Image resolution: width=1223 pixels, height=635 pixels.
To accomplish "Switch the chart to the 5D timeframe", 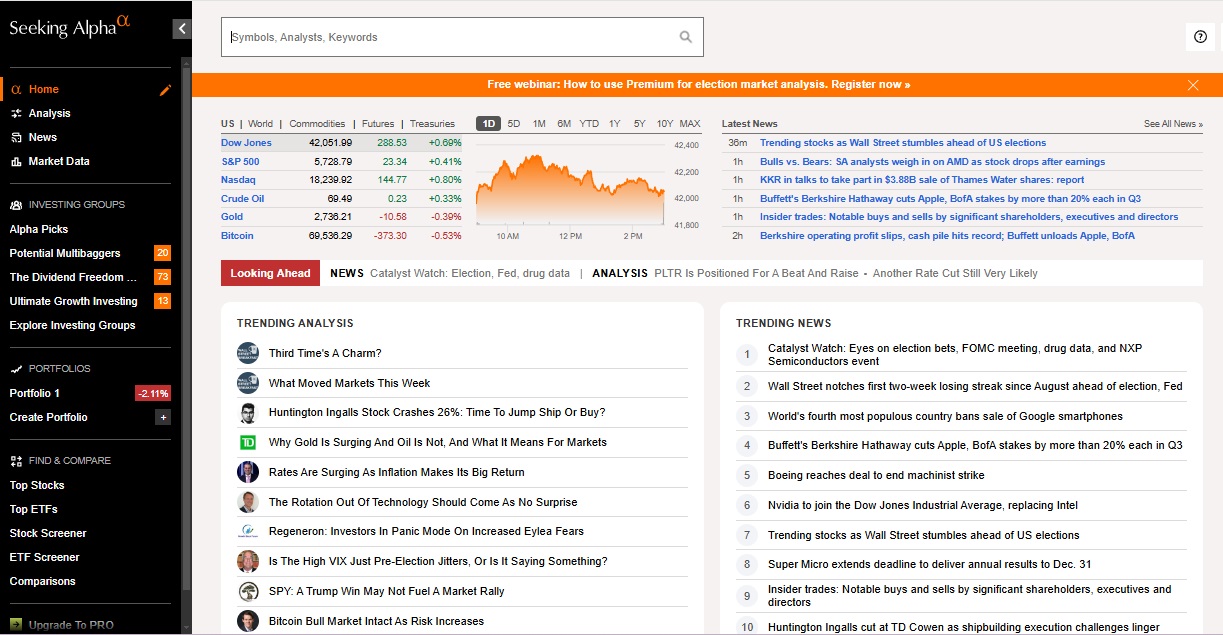I will pos(514,123).
